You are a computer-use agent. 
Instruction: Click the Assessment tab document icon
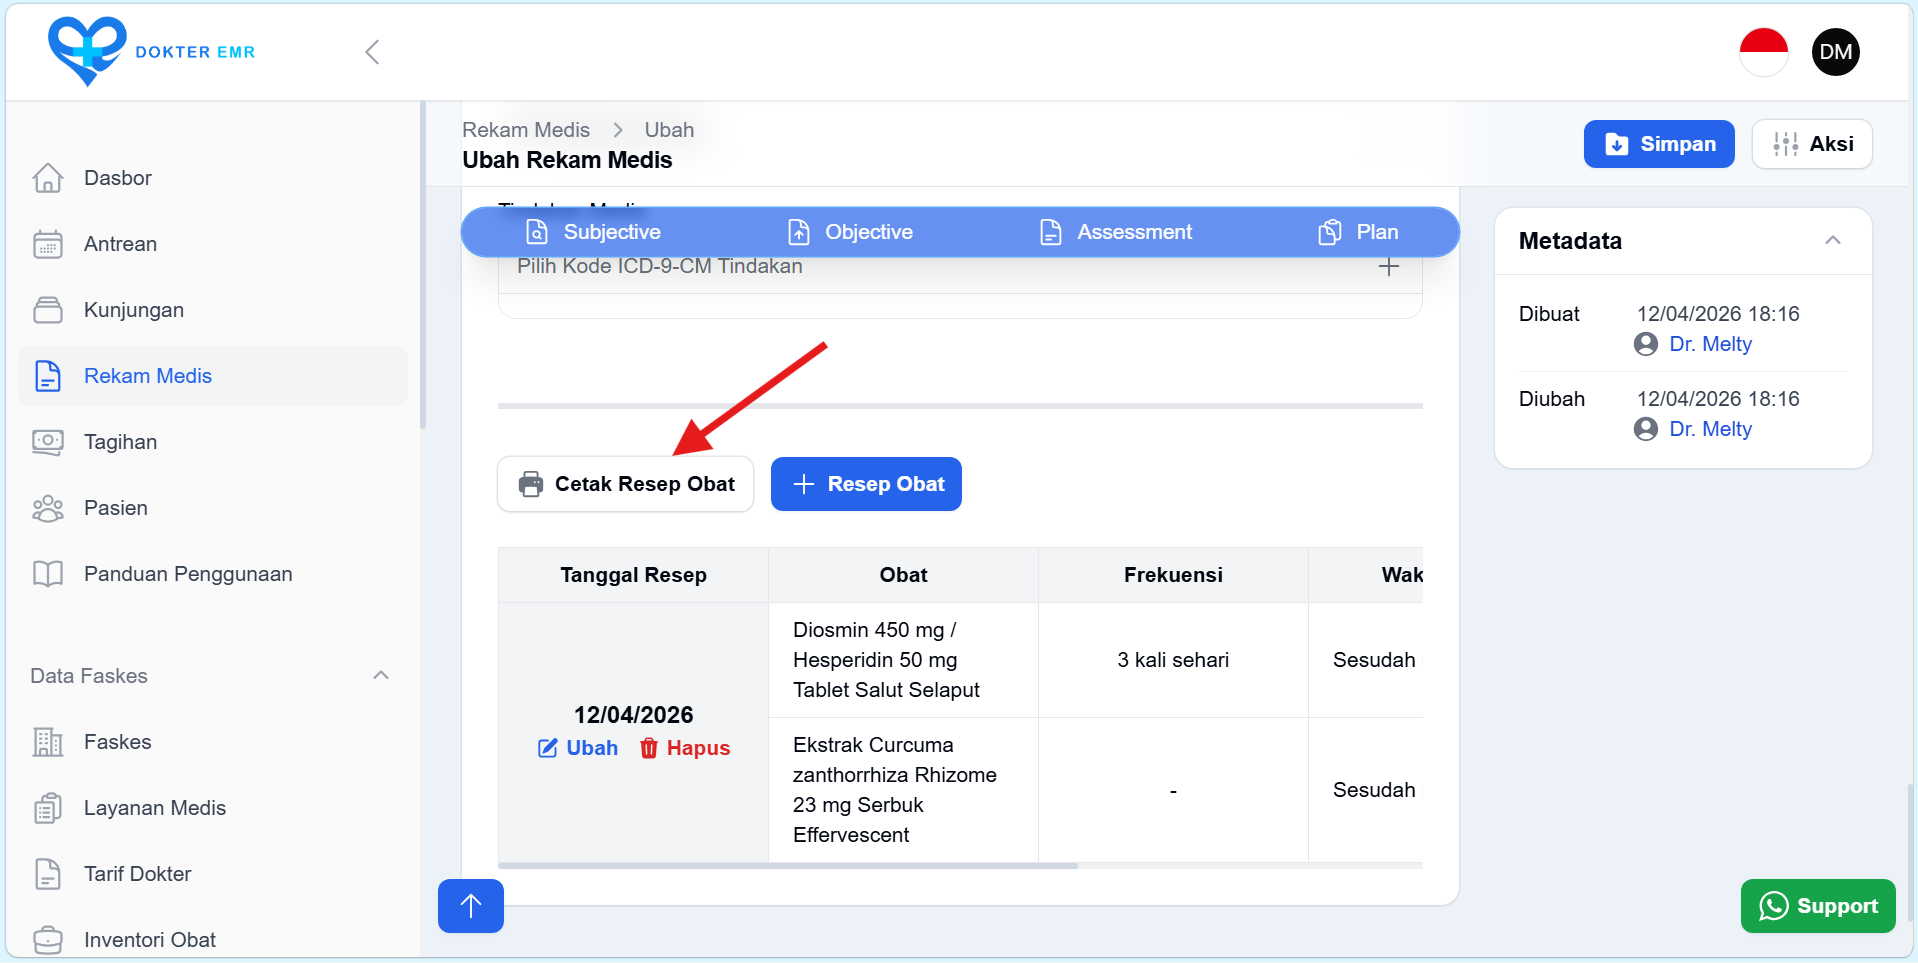[x=1051, y=232]
